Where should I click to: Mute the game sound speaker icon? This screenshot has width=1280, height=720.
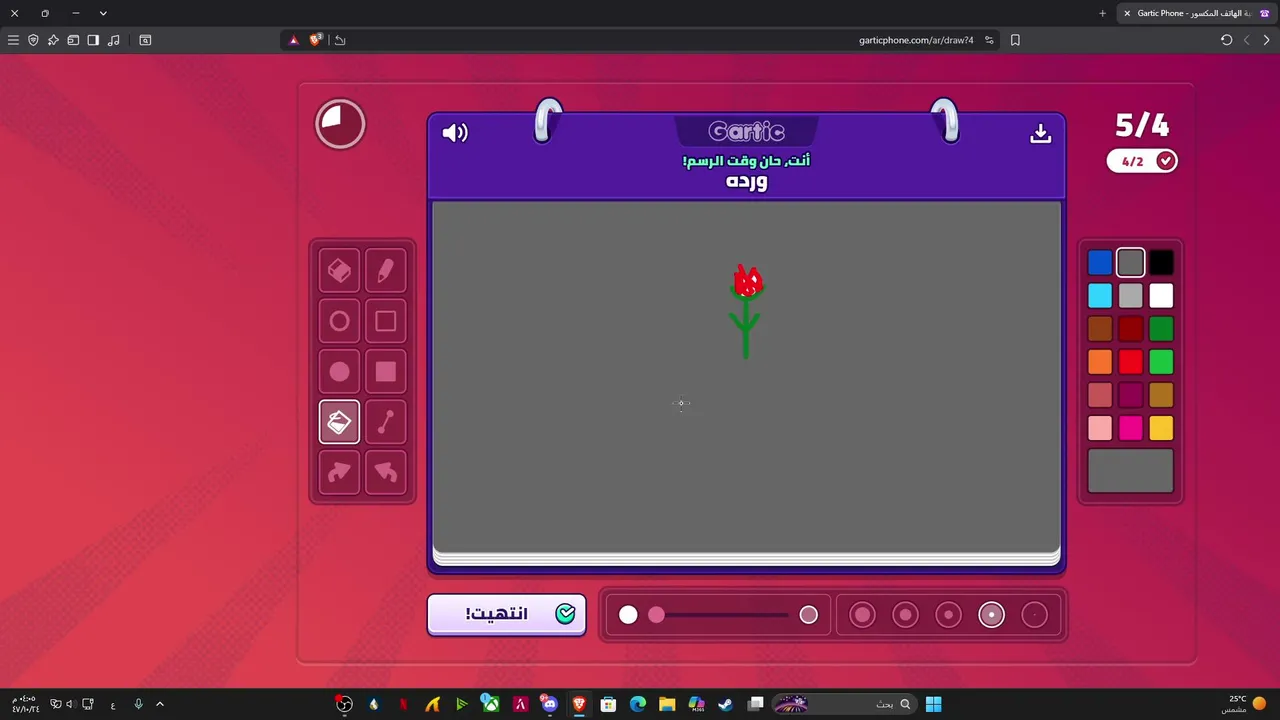click(455, 133)
